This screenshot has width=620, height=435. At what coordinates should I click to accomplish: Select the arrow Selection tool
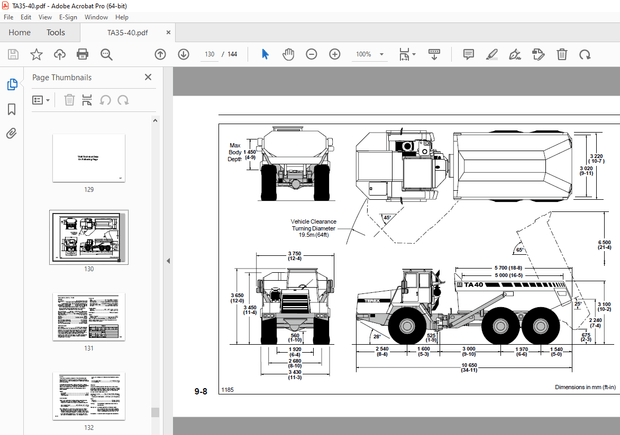(265, 54)
